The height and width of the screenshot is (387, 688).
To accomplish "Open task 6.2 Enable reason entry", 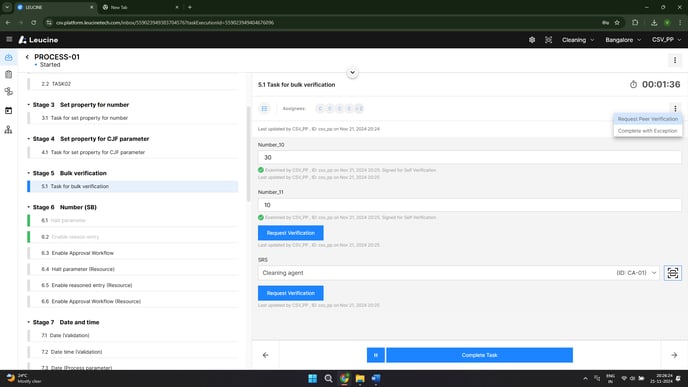I will click(x=133, y=237).
